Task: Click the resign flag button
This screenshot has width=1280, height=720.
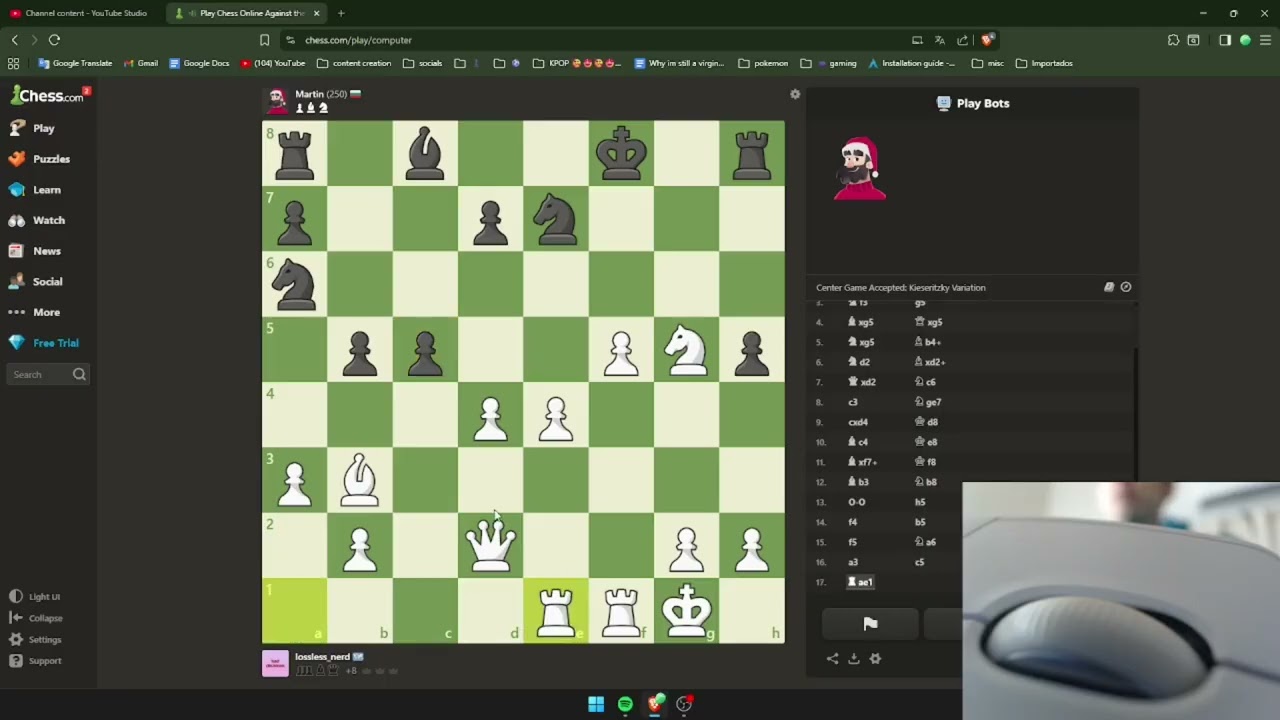Action: (870, 624)
